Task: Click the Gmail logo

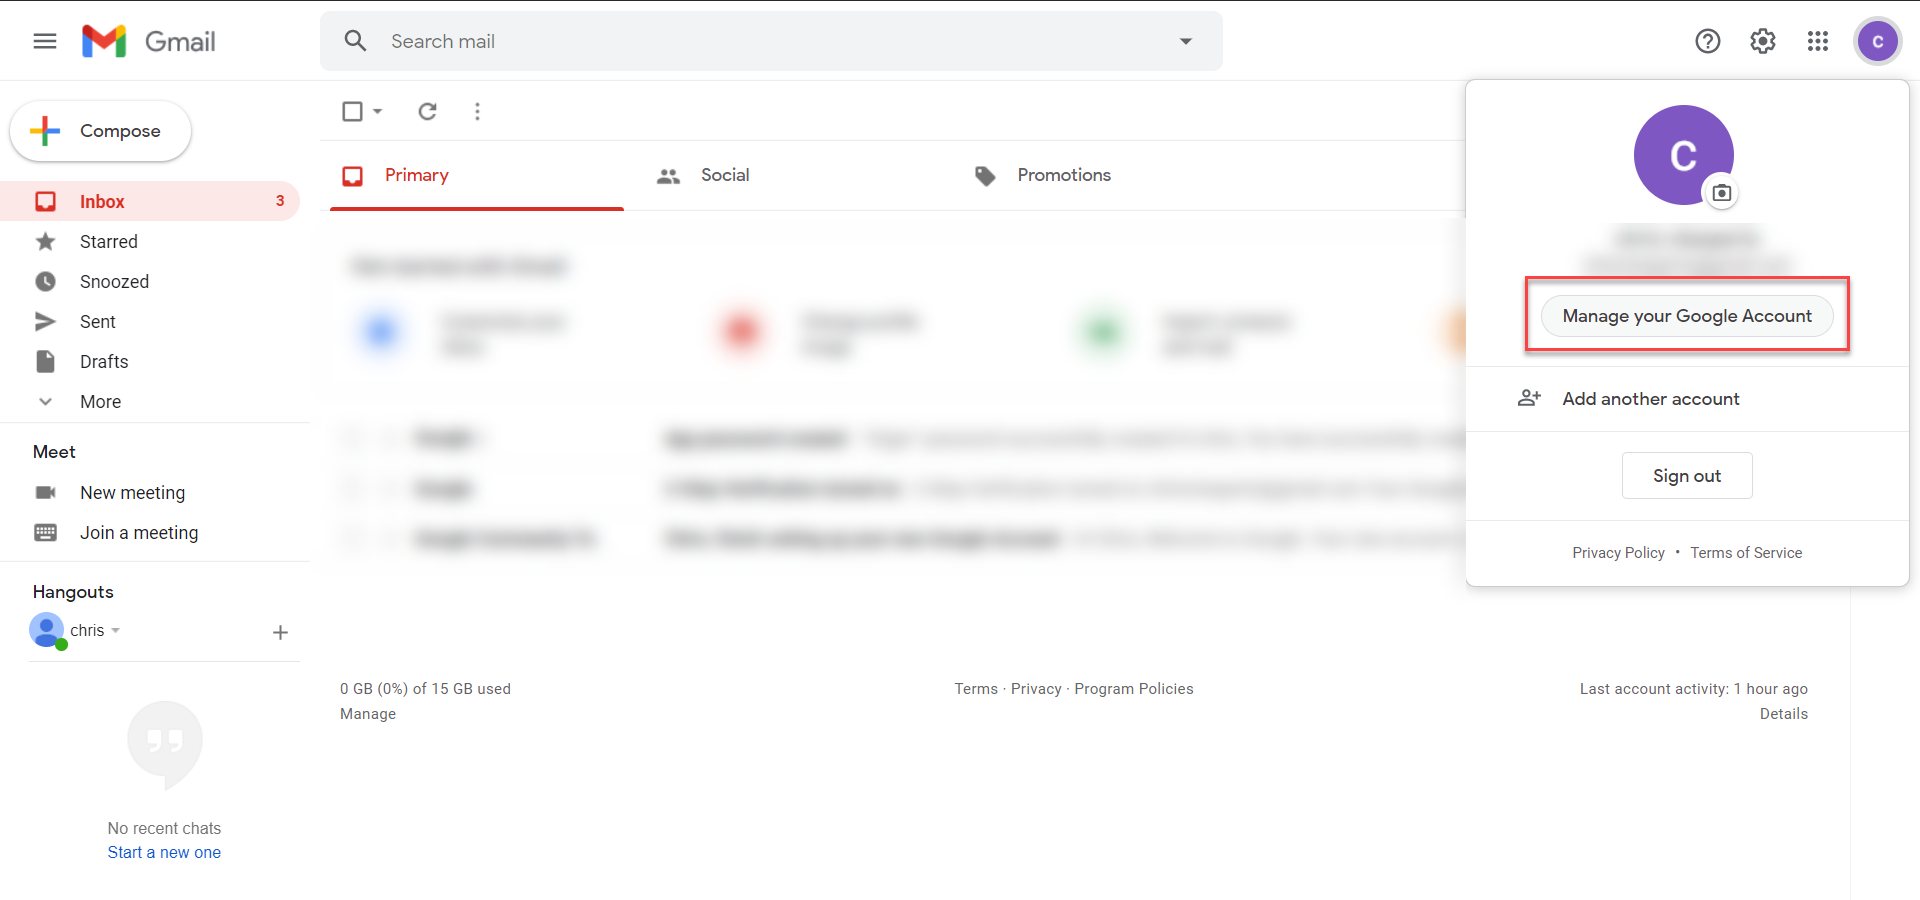Action: coord(149,41)
